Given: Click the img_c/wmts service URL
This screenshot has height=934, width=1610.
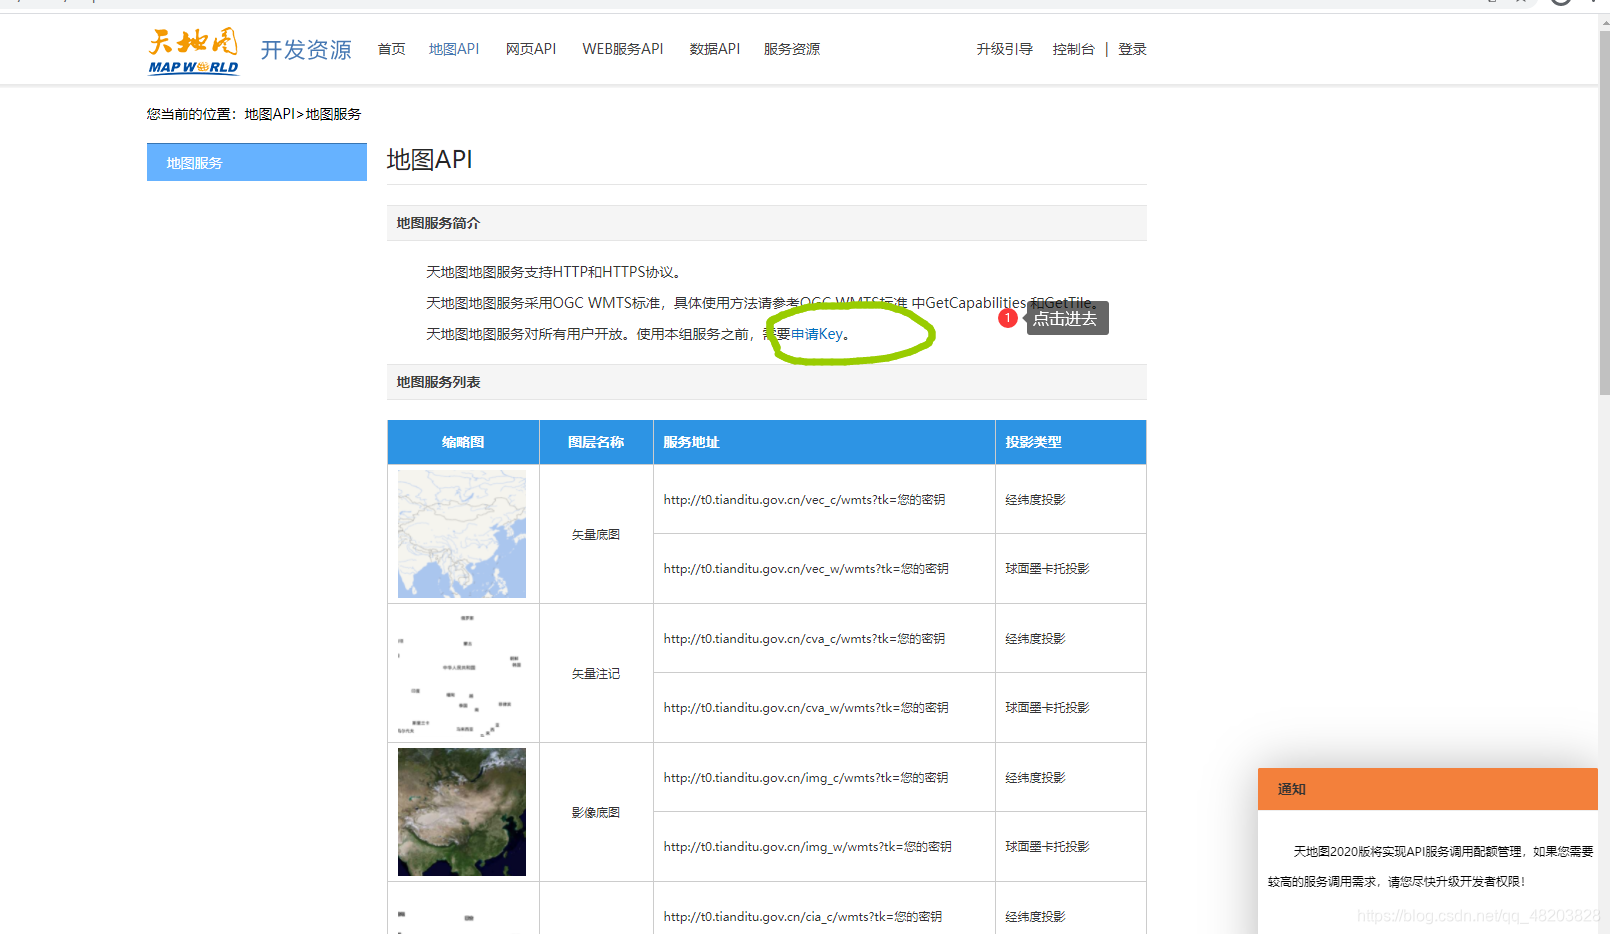Looking at the screenshot, I should coord(806,778).
